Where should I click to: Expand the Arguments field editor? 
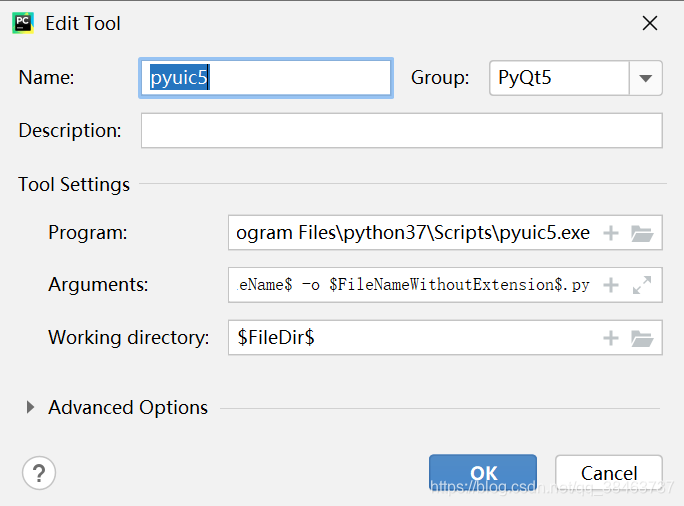642,285
